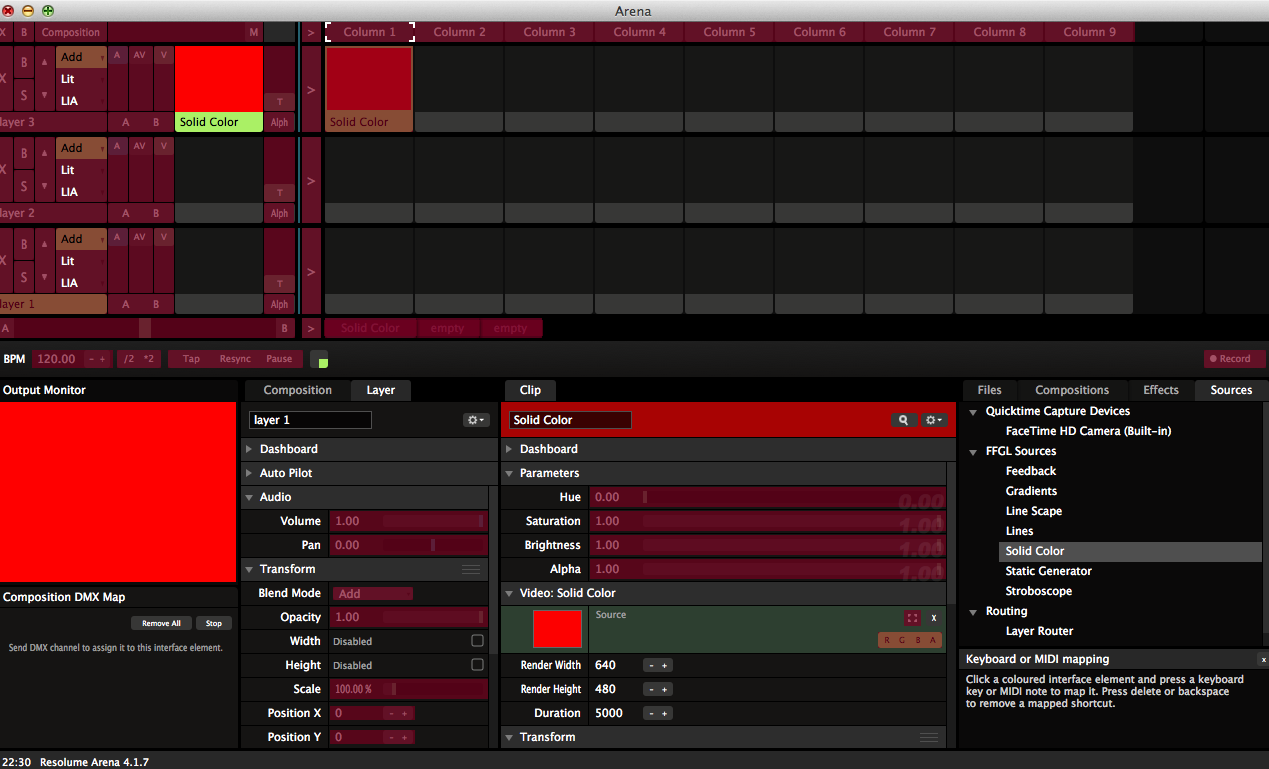Open the Composition tab
This screenshot has height=769, width=1269.
pos(297,390)
